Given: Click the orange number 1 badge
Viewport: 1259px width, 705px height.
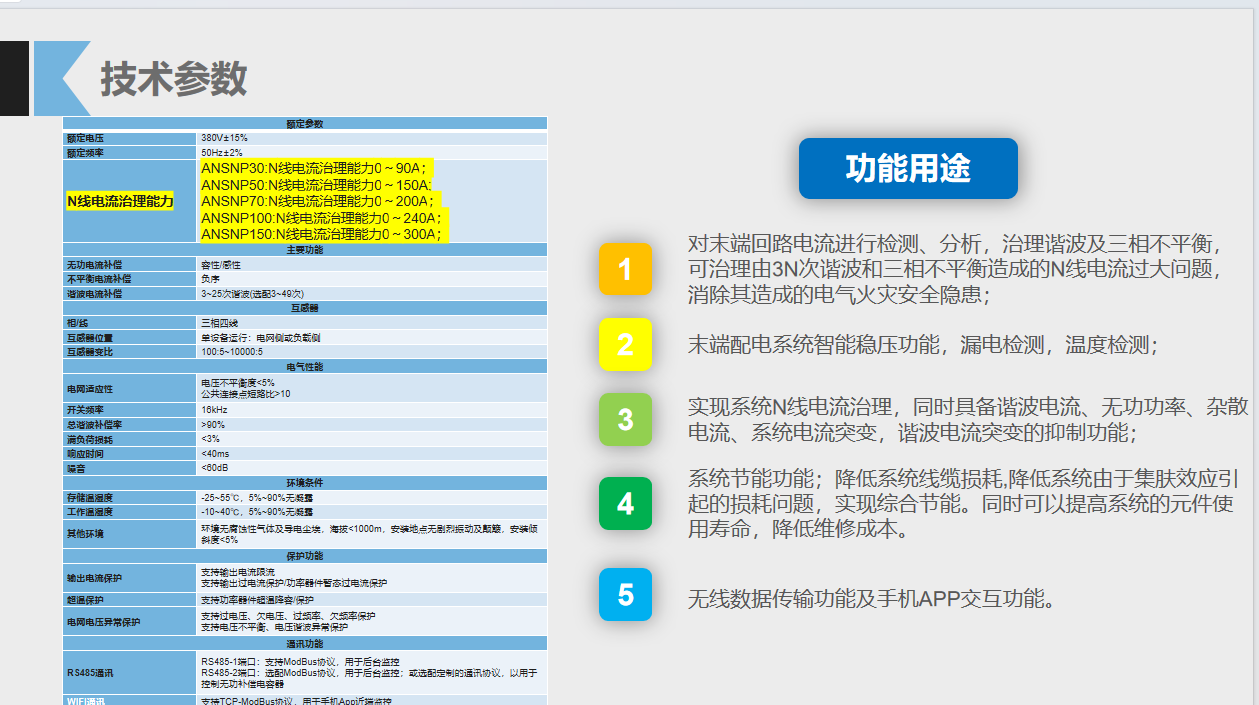Looking at the screenshot, I should [625, 269].
